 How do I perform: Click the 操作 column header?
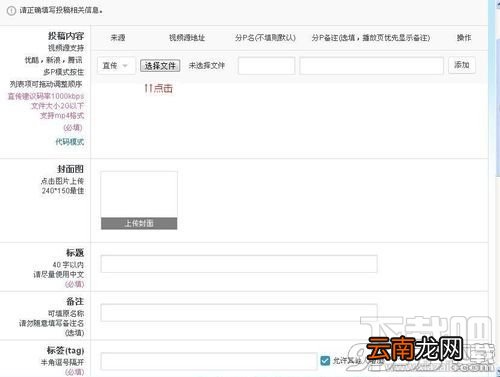(x=464, y=38)
